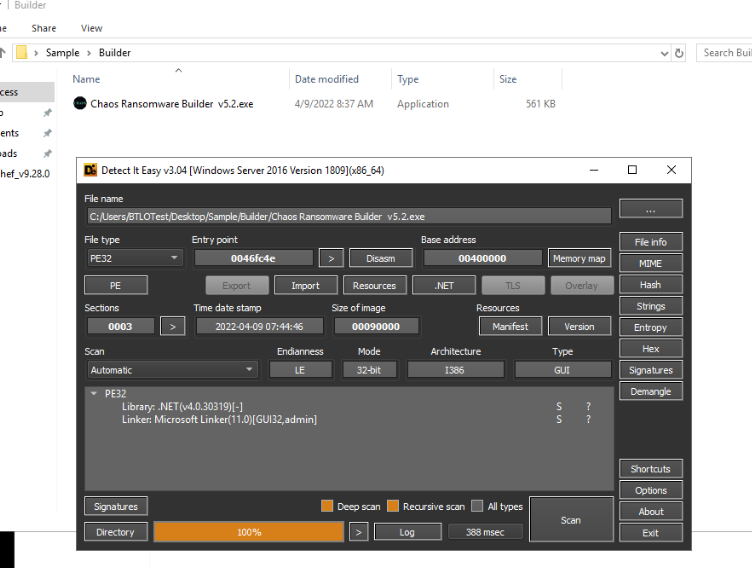The width and height of the screenshot is (752, 568).
Task: Click the 100% scan progress bar
Action: point(249,532)
